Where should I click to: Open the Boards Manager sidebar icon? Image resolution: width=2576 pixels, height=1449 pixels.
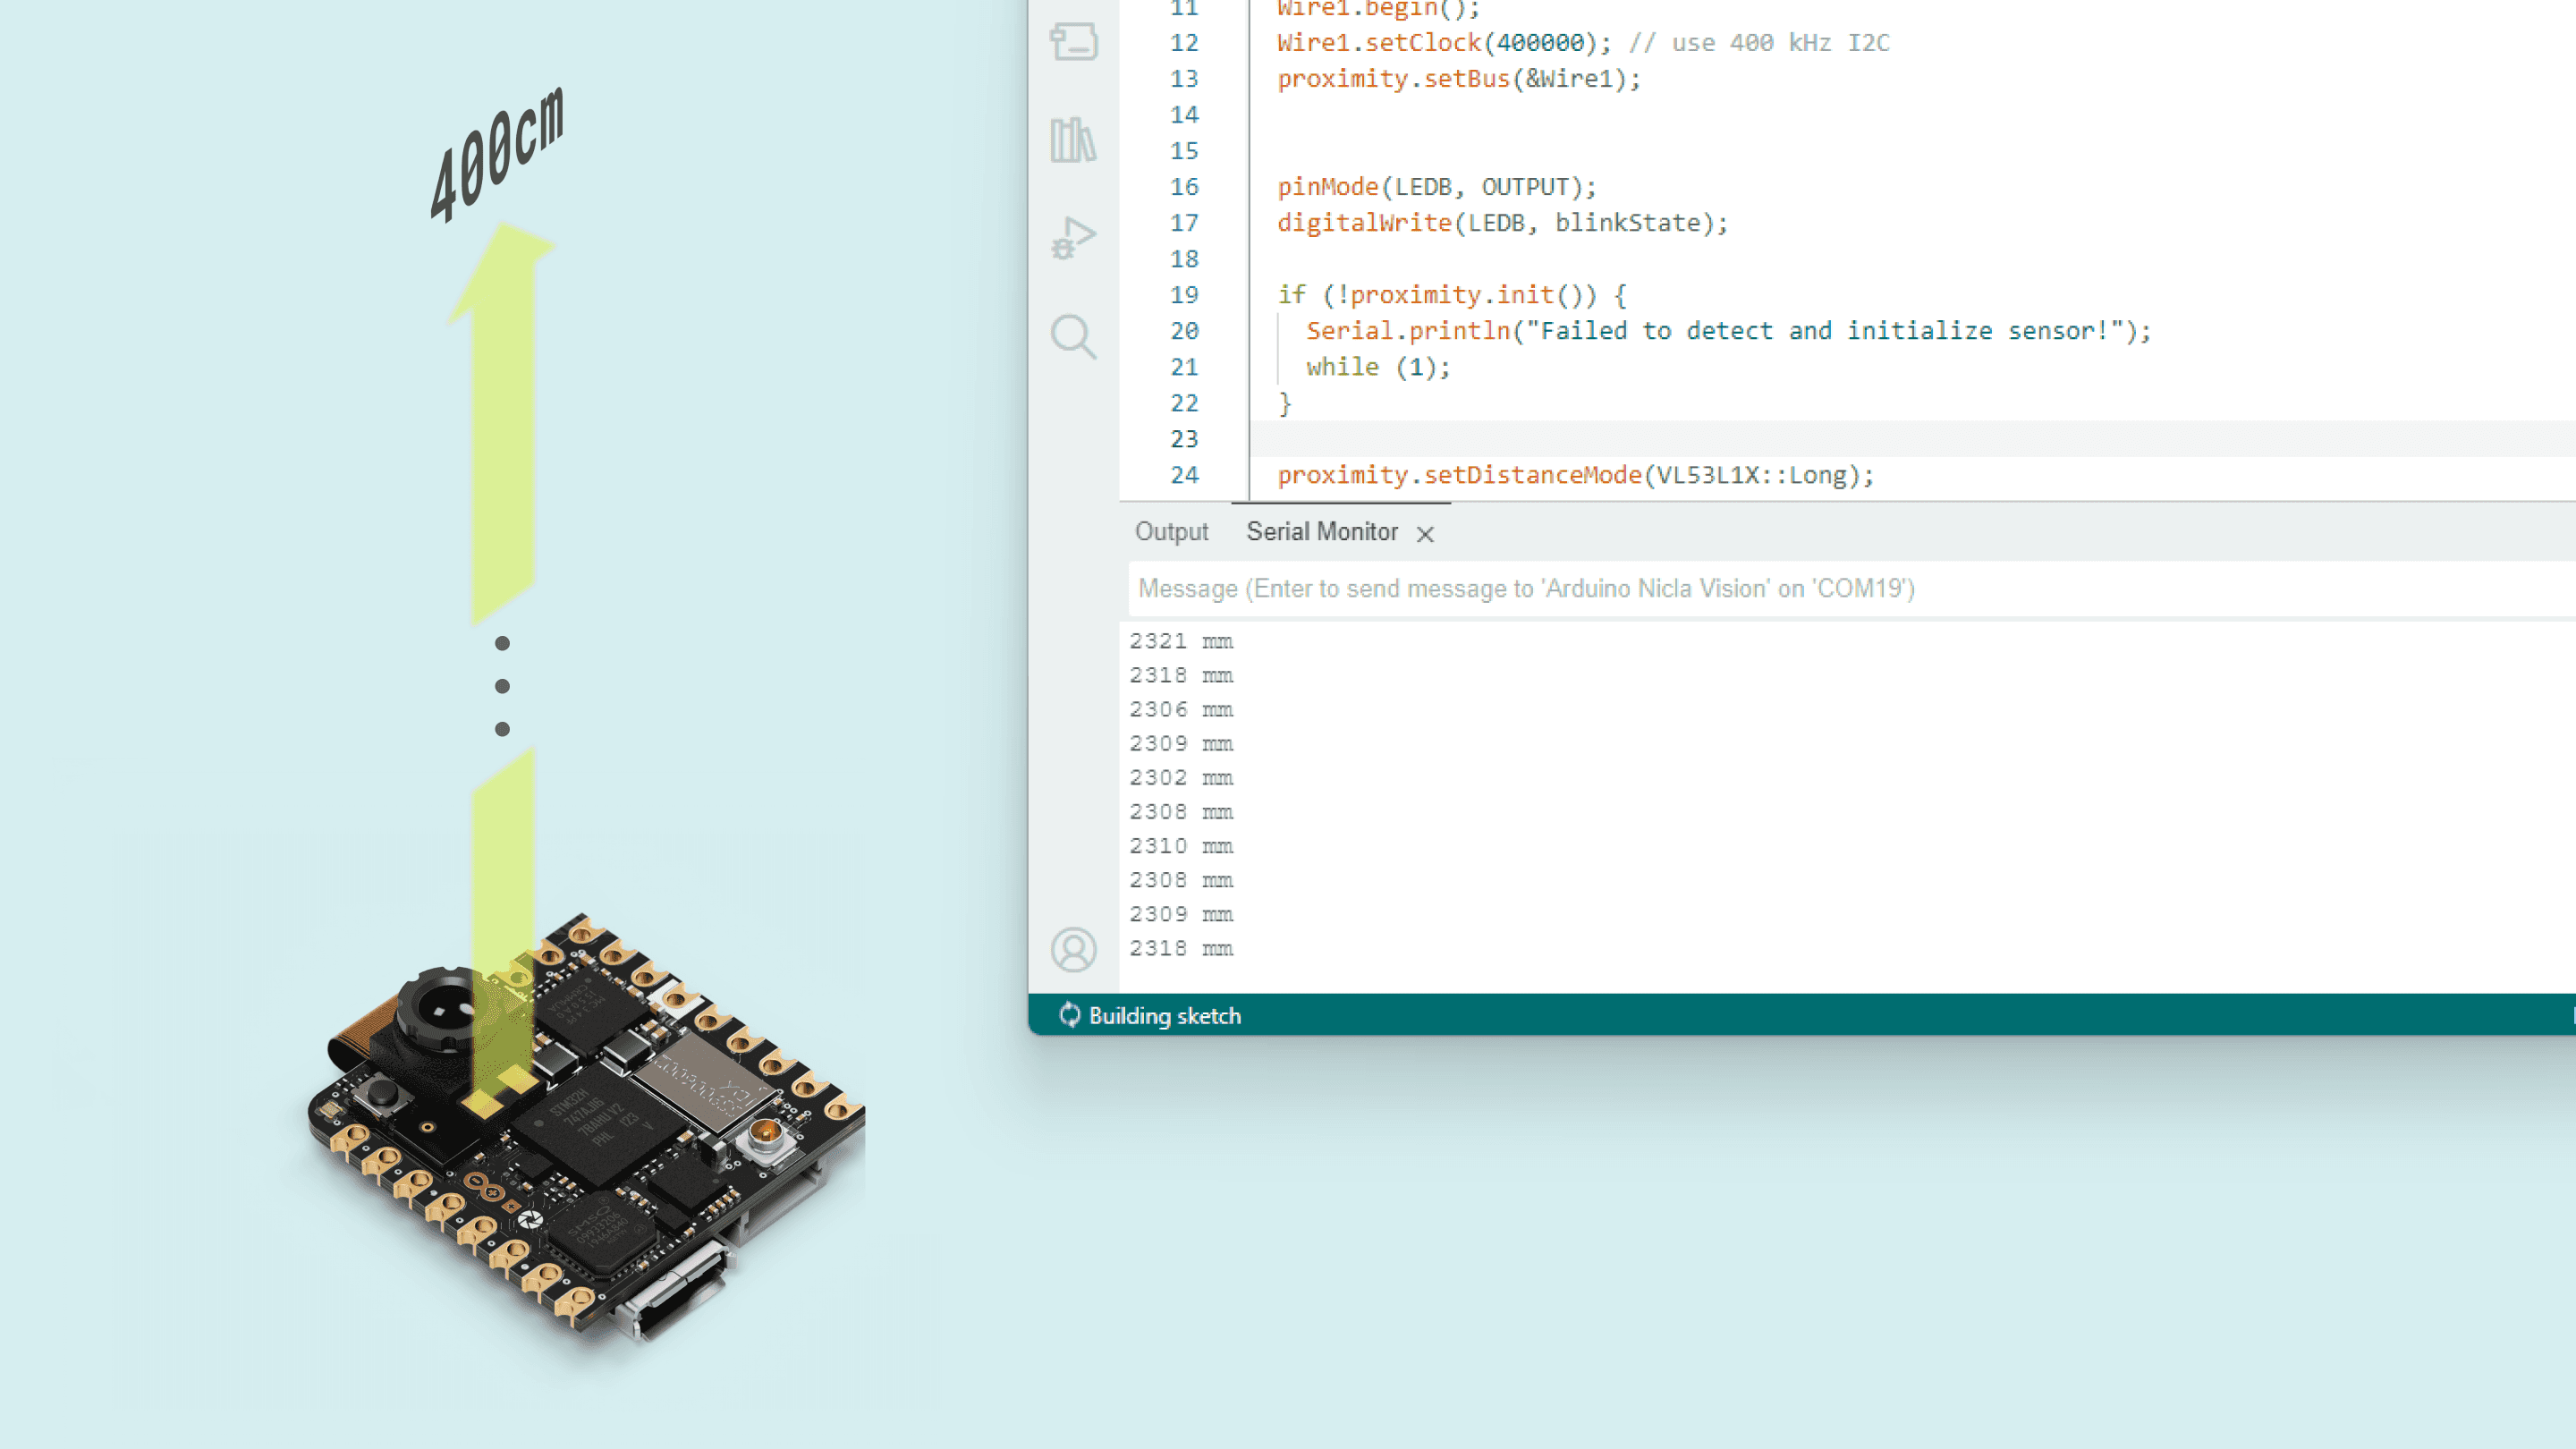tap(1073, 42)
